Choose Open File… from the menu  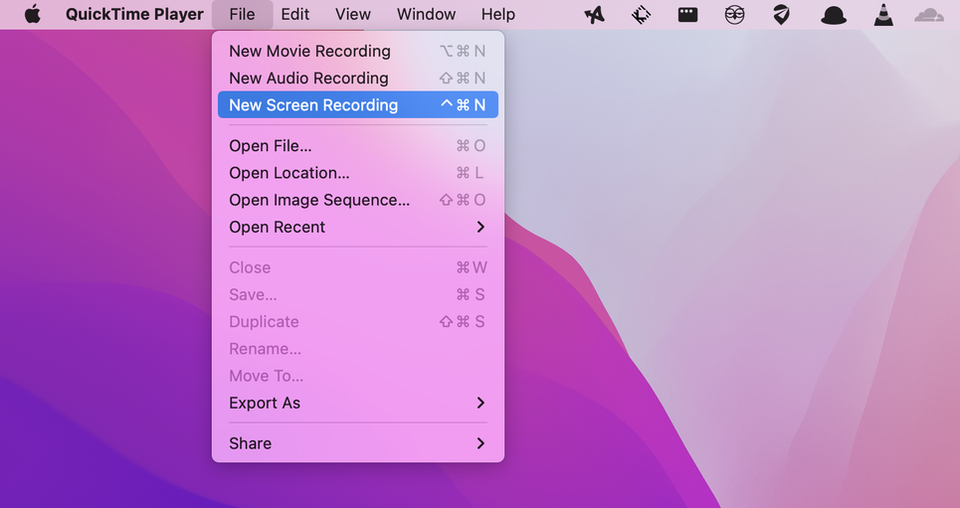click(358, 146)
